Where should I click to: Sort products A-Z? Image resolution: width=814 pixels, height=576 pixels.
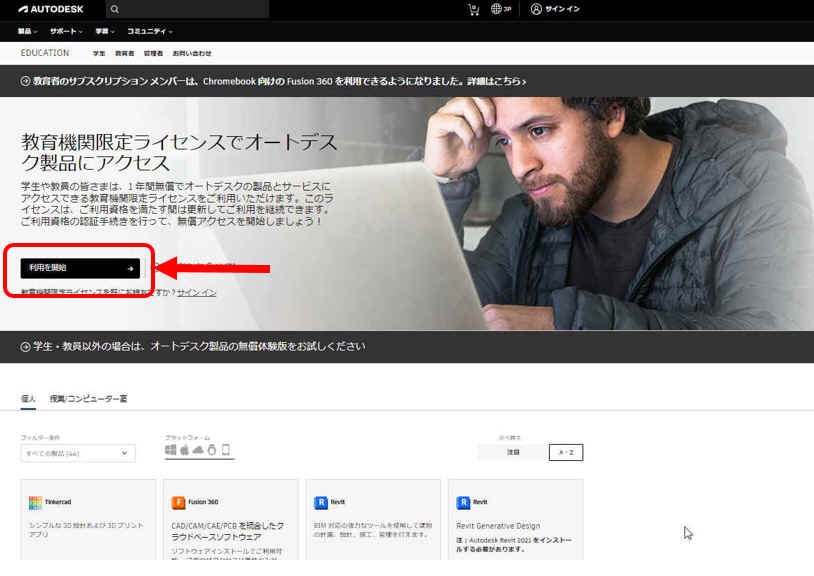(566, 452)
